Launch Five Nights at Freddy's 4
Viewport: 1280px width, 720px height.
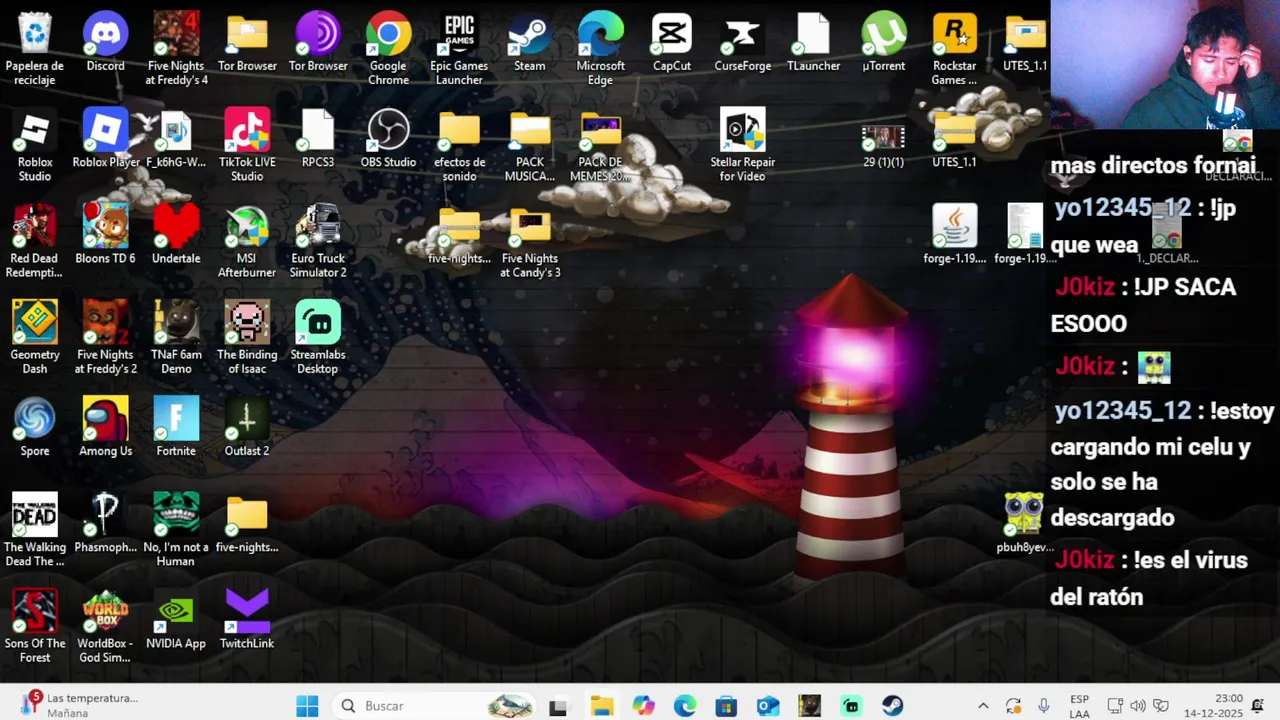pos(176,49)
